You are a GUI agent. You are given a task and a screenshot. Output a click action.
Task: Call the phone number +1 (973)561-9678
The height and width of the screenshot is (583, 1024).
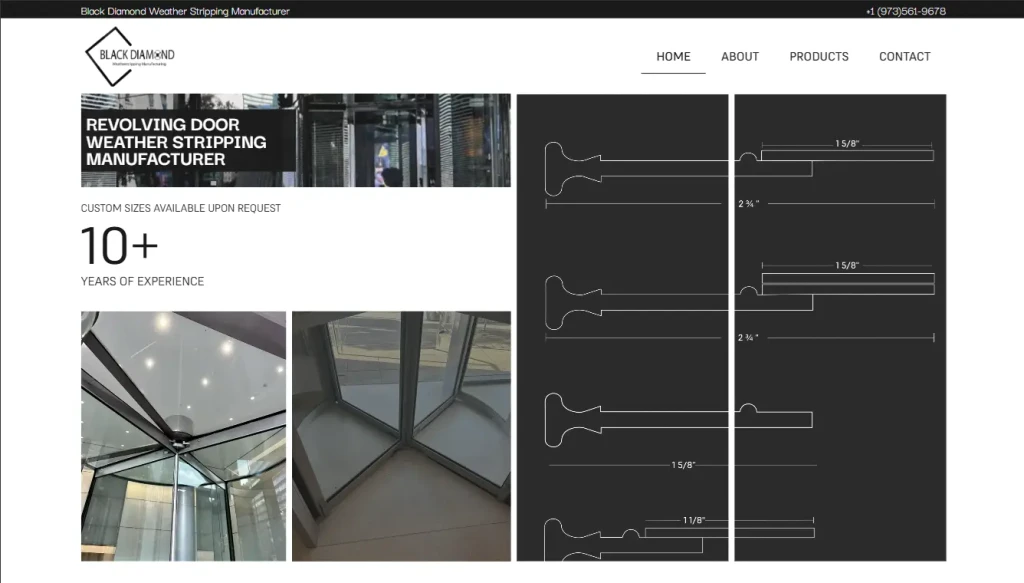[x=905, y=11]
